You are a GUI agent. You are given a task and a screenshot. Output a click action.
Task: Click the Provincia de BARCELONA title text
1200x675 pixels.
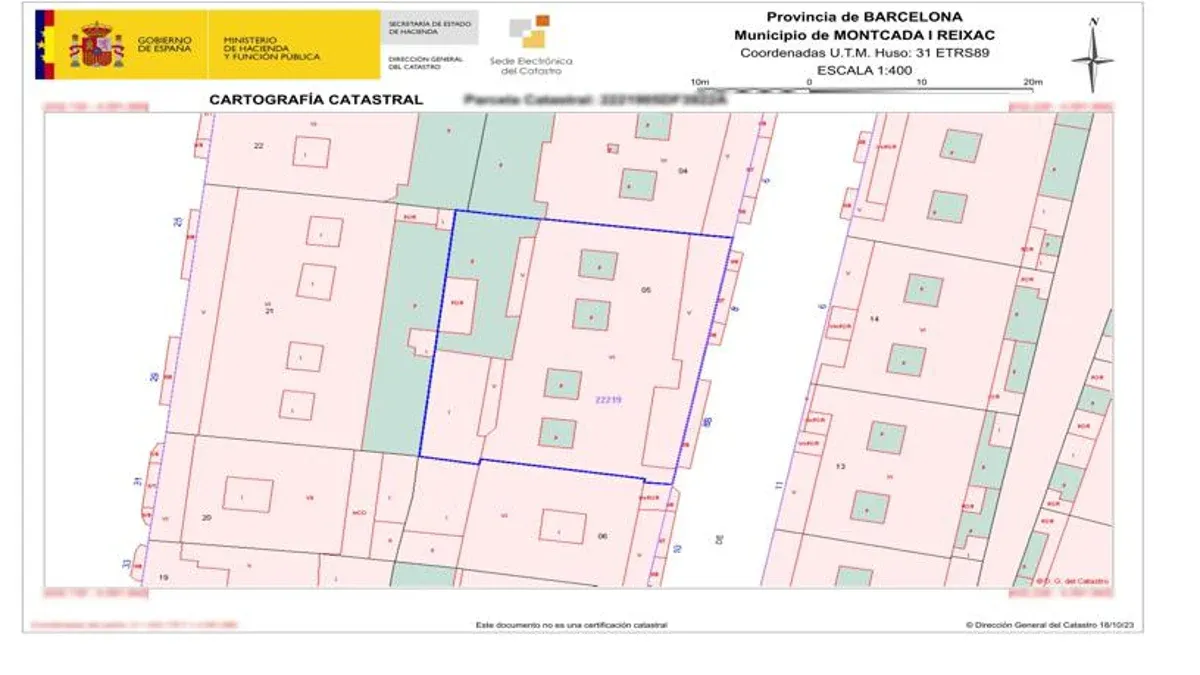pos(864,16)
